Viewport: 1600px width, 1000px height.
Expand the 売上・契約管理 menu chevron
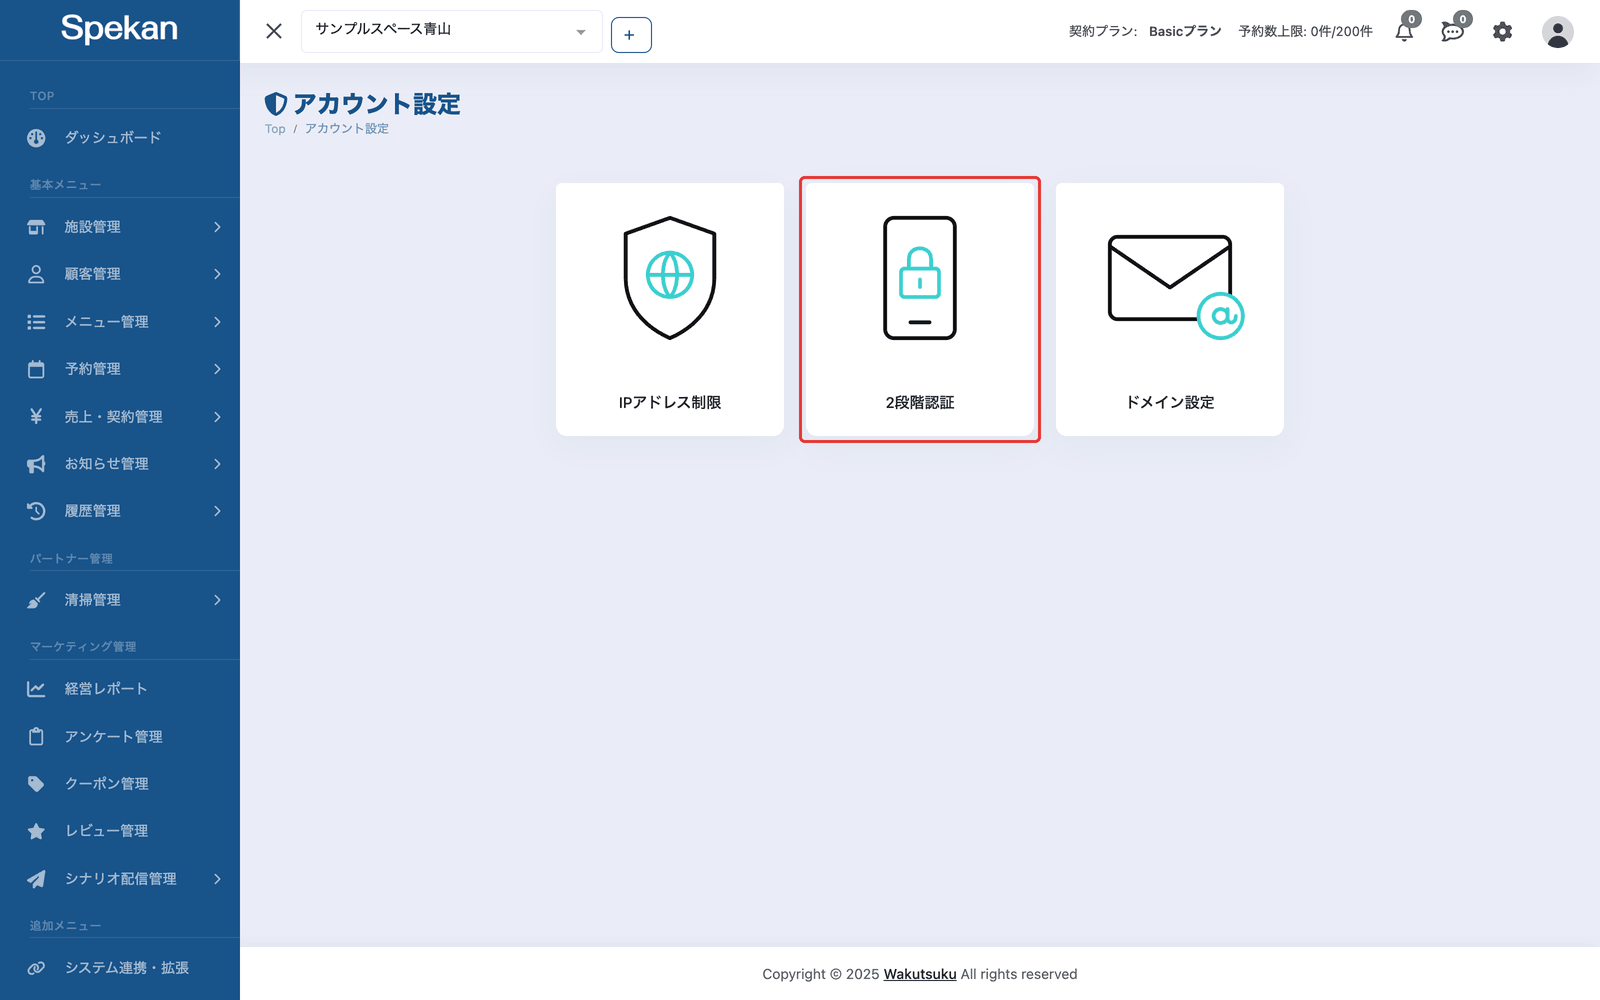217,417
